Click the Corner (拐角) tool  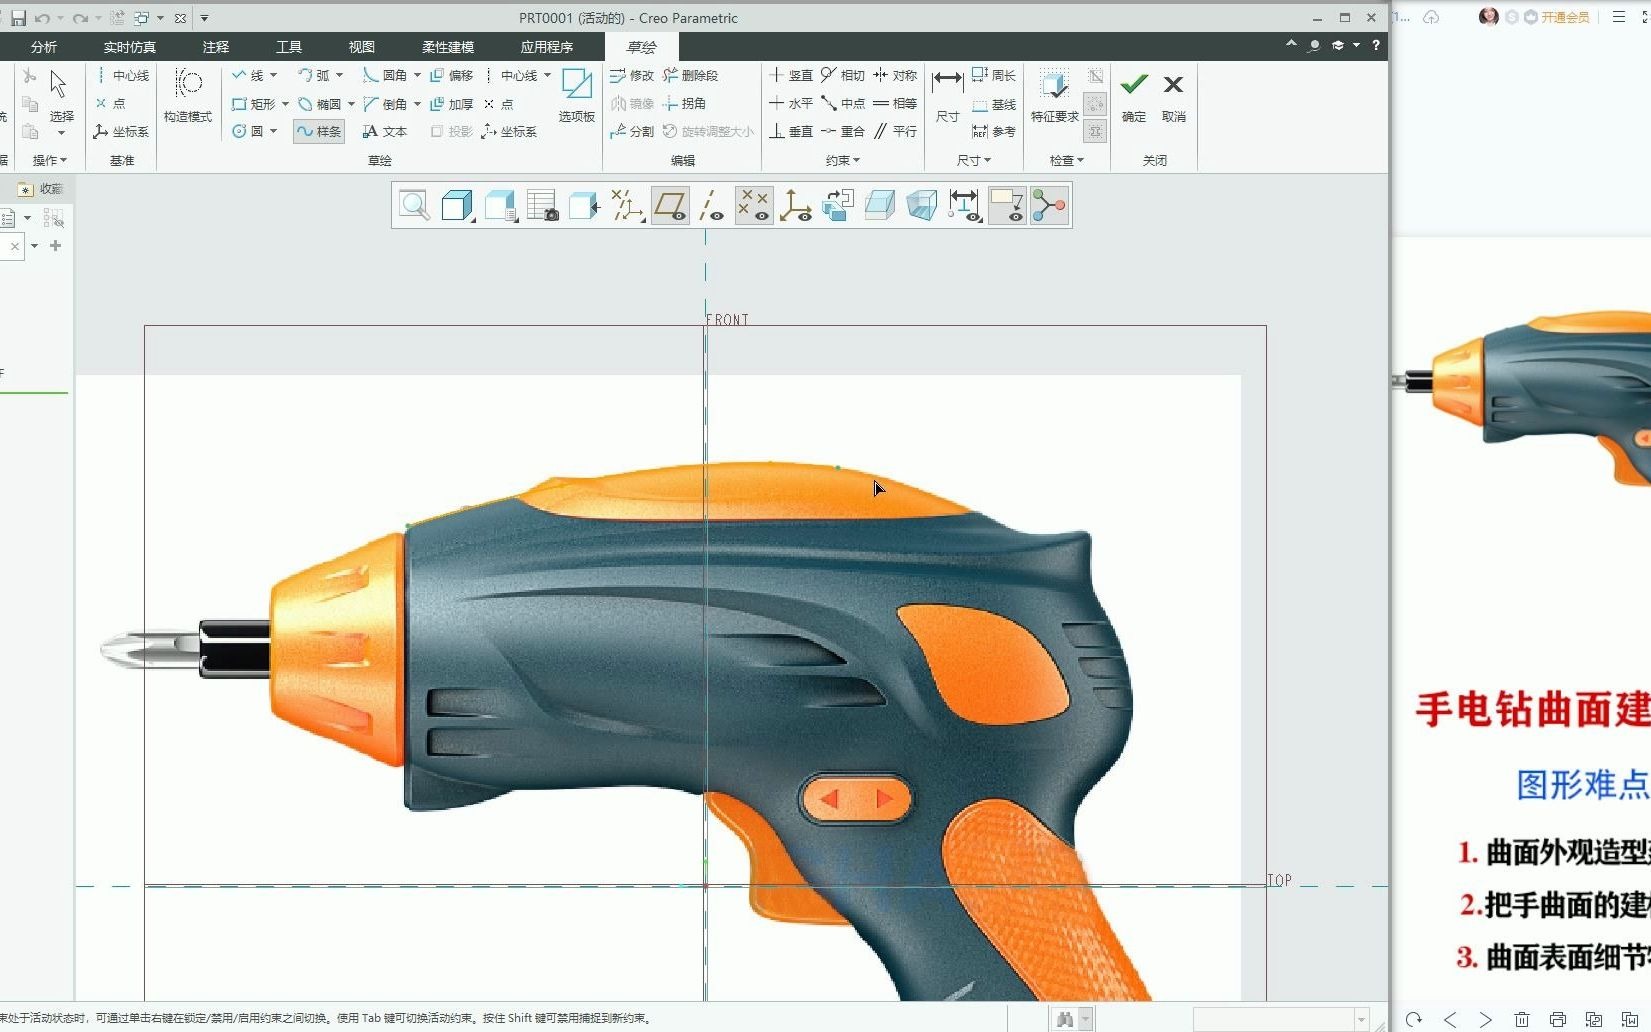click(x=685, y=103)
